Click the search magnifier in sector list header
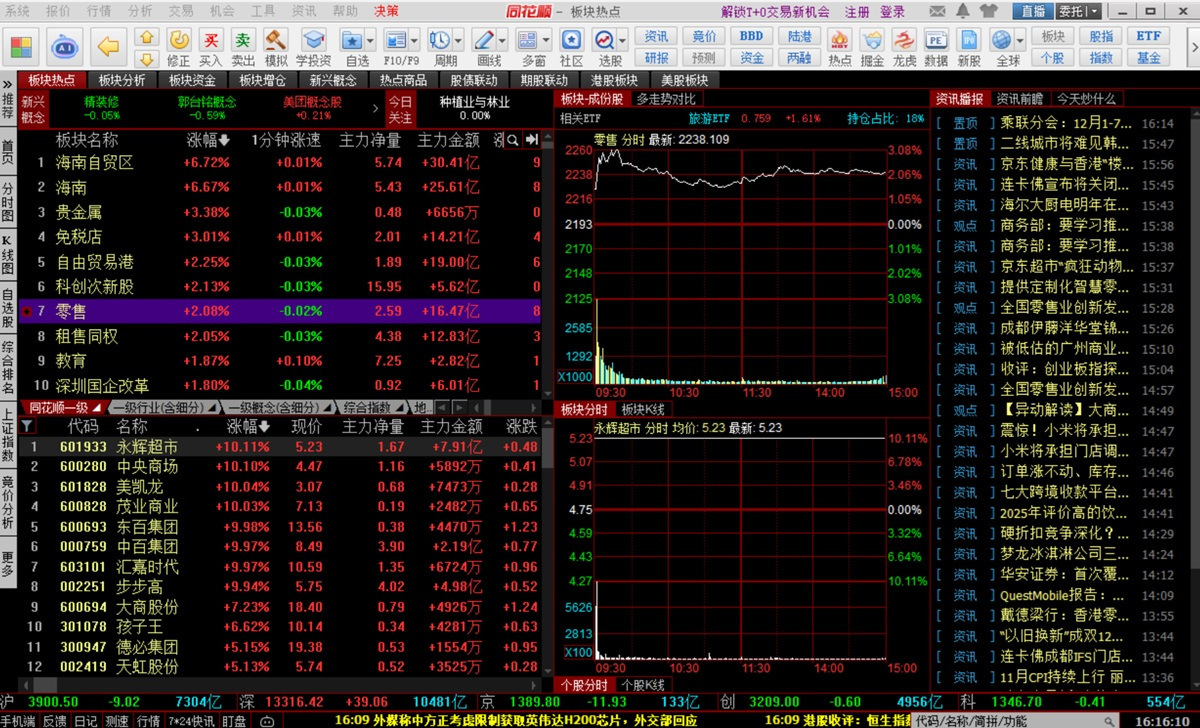Screen dimensions: 1200x728 [x=512, y=139]
